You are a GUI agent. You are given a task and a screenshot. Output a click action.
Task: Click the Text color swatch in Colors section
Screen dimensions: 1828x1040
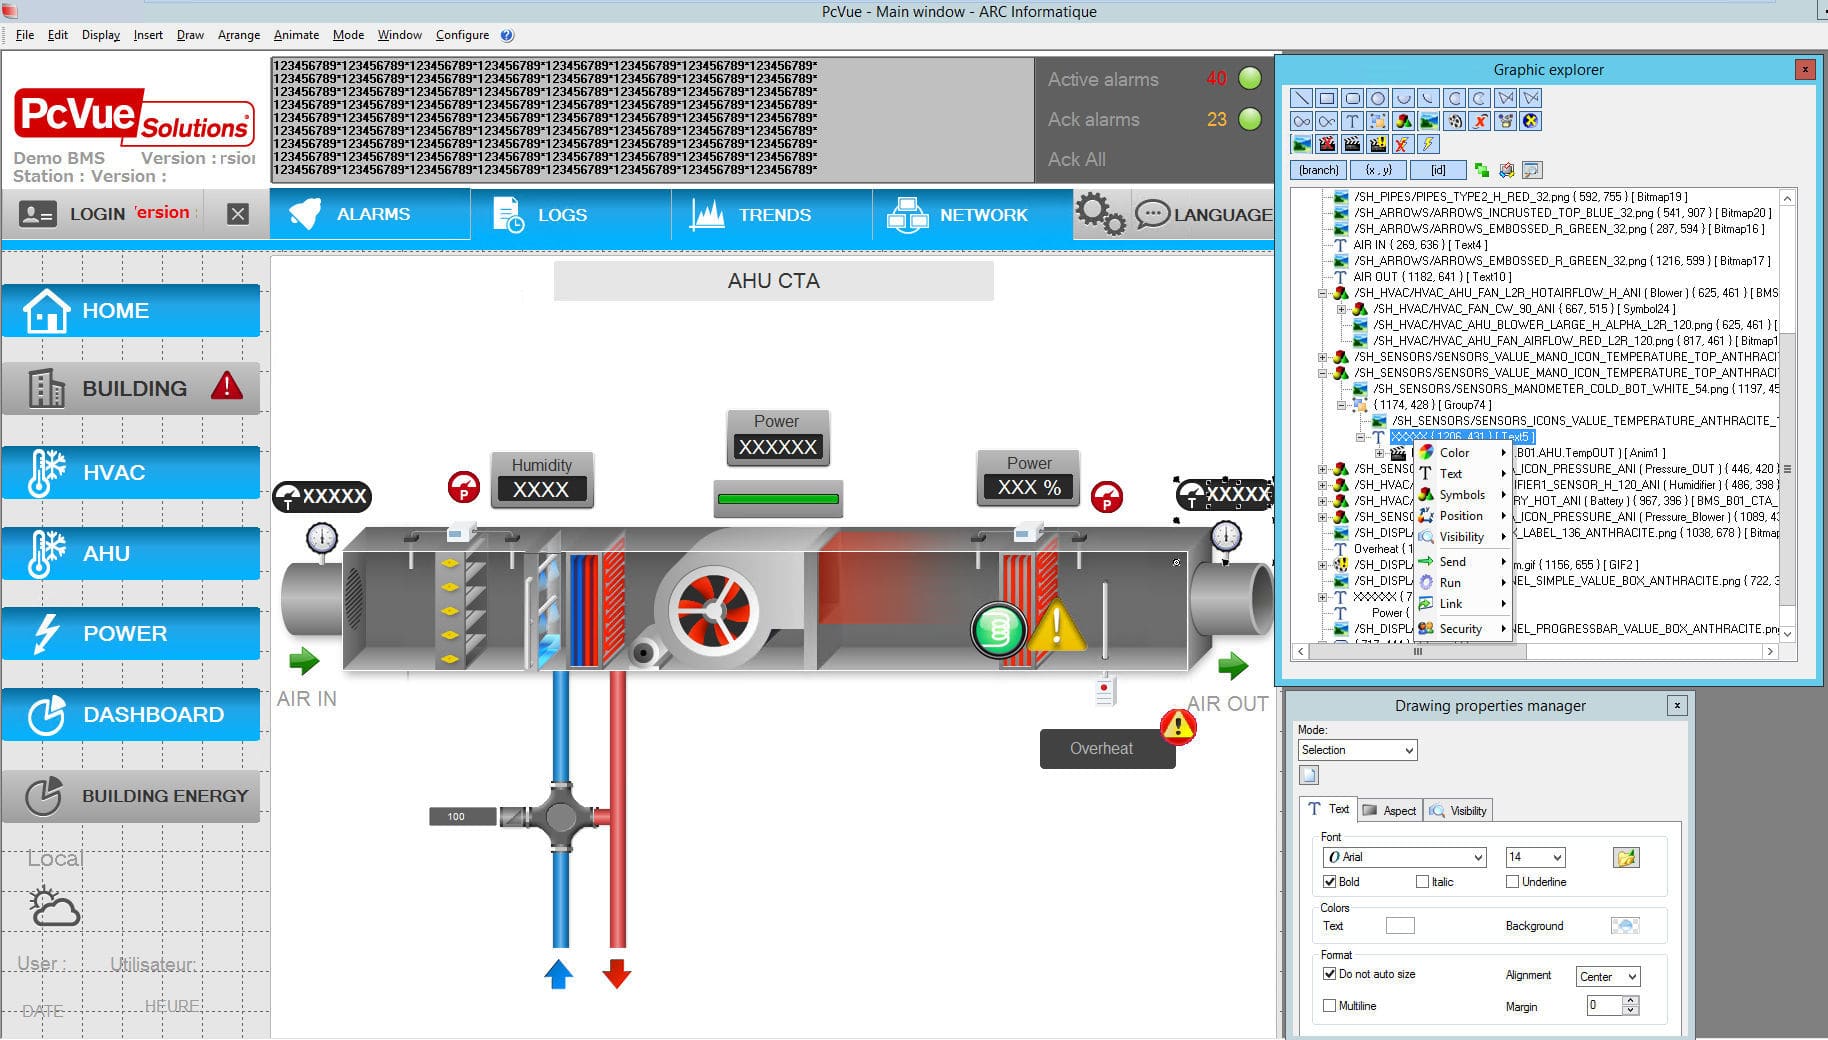[1400, 925]
